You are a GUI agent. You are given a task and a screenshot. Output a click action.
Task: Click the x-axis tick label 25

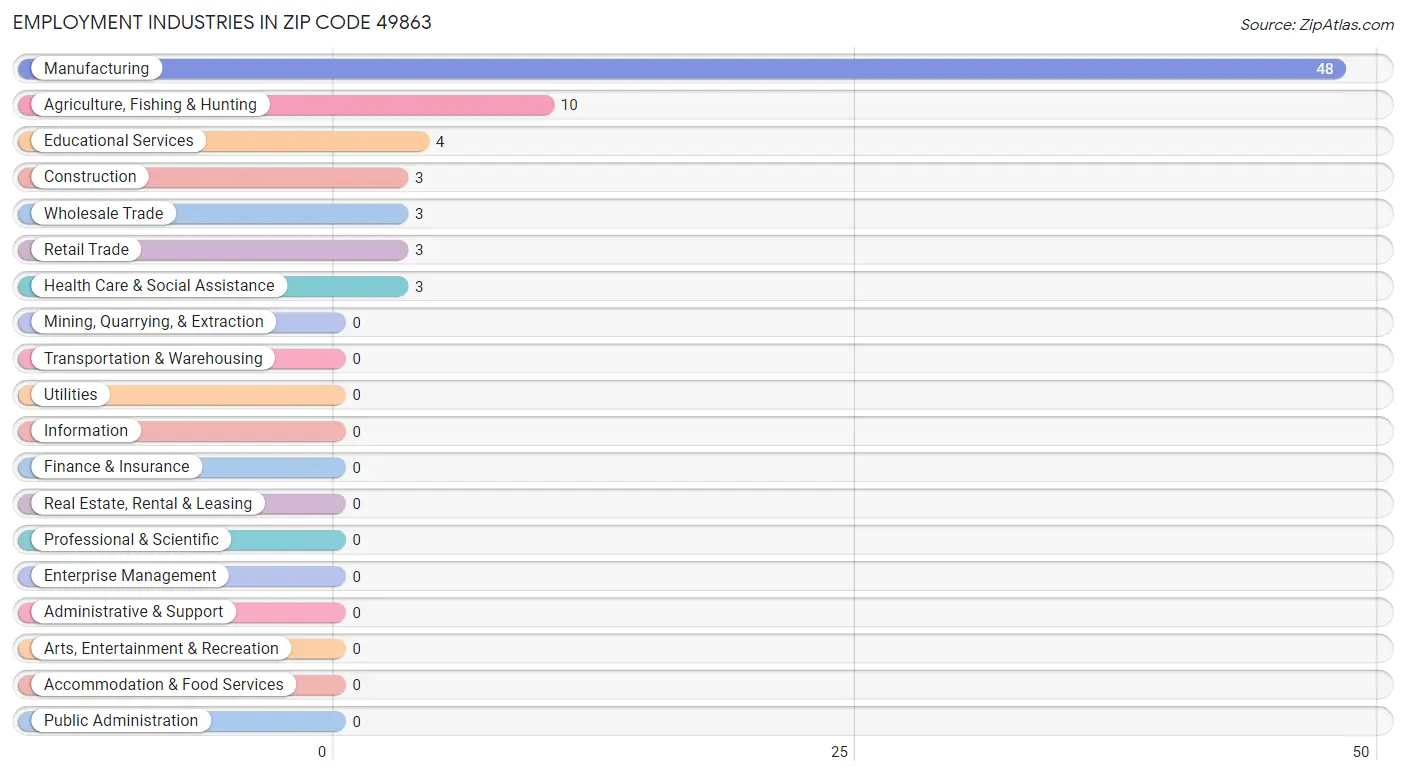840,752
